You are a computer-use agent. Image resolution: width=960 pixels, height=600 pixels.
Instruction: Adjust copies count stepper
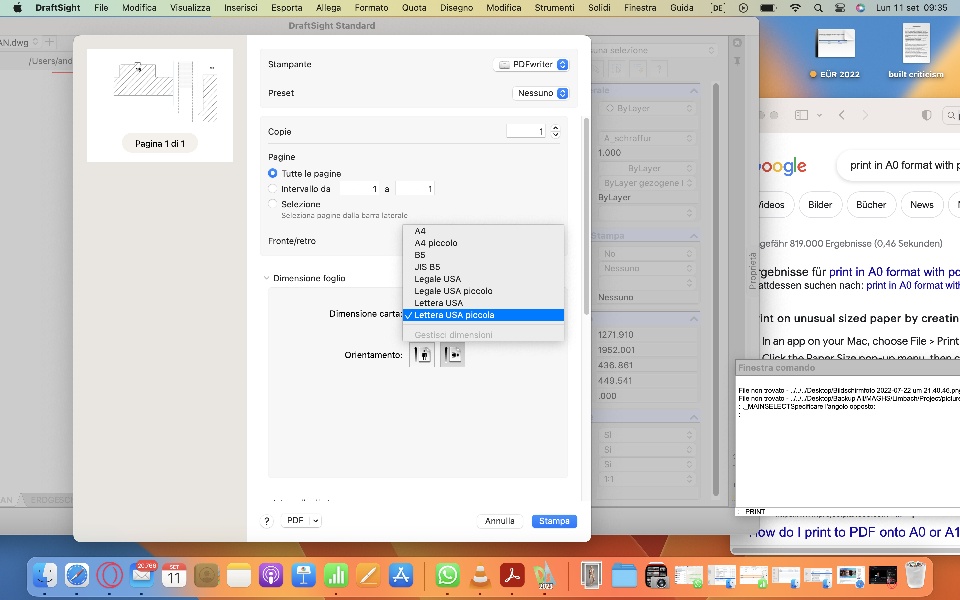555,132
